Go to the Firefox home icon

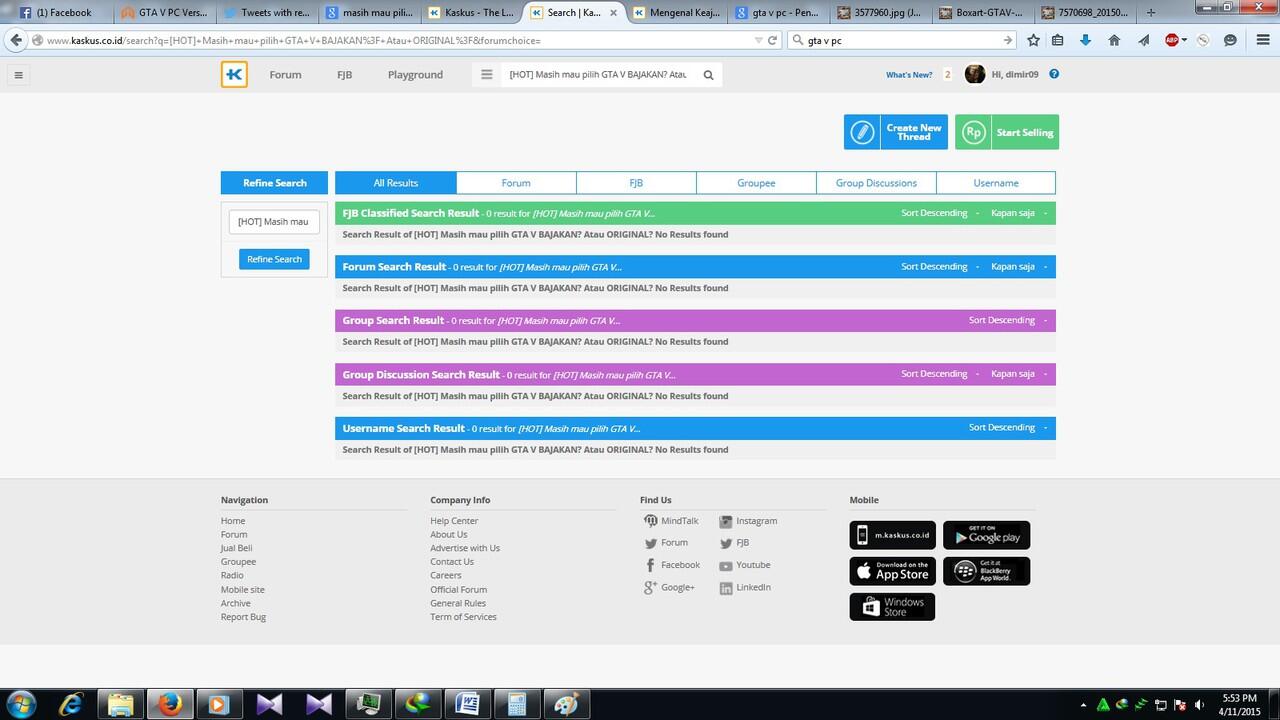coord(1114,40)
